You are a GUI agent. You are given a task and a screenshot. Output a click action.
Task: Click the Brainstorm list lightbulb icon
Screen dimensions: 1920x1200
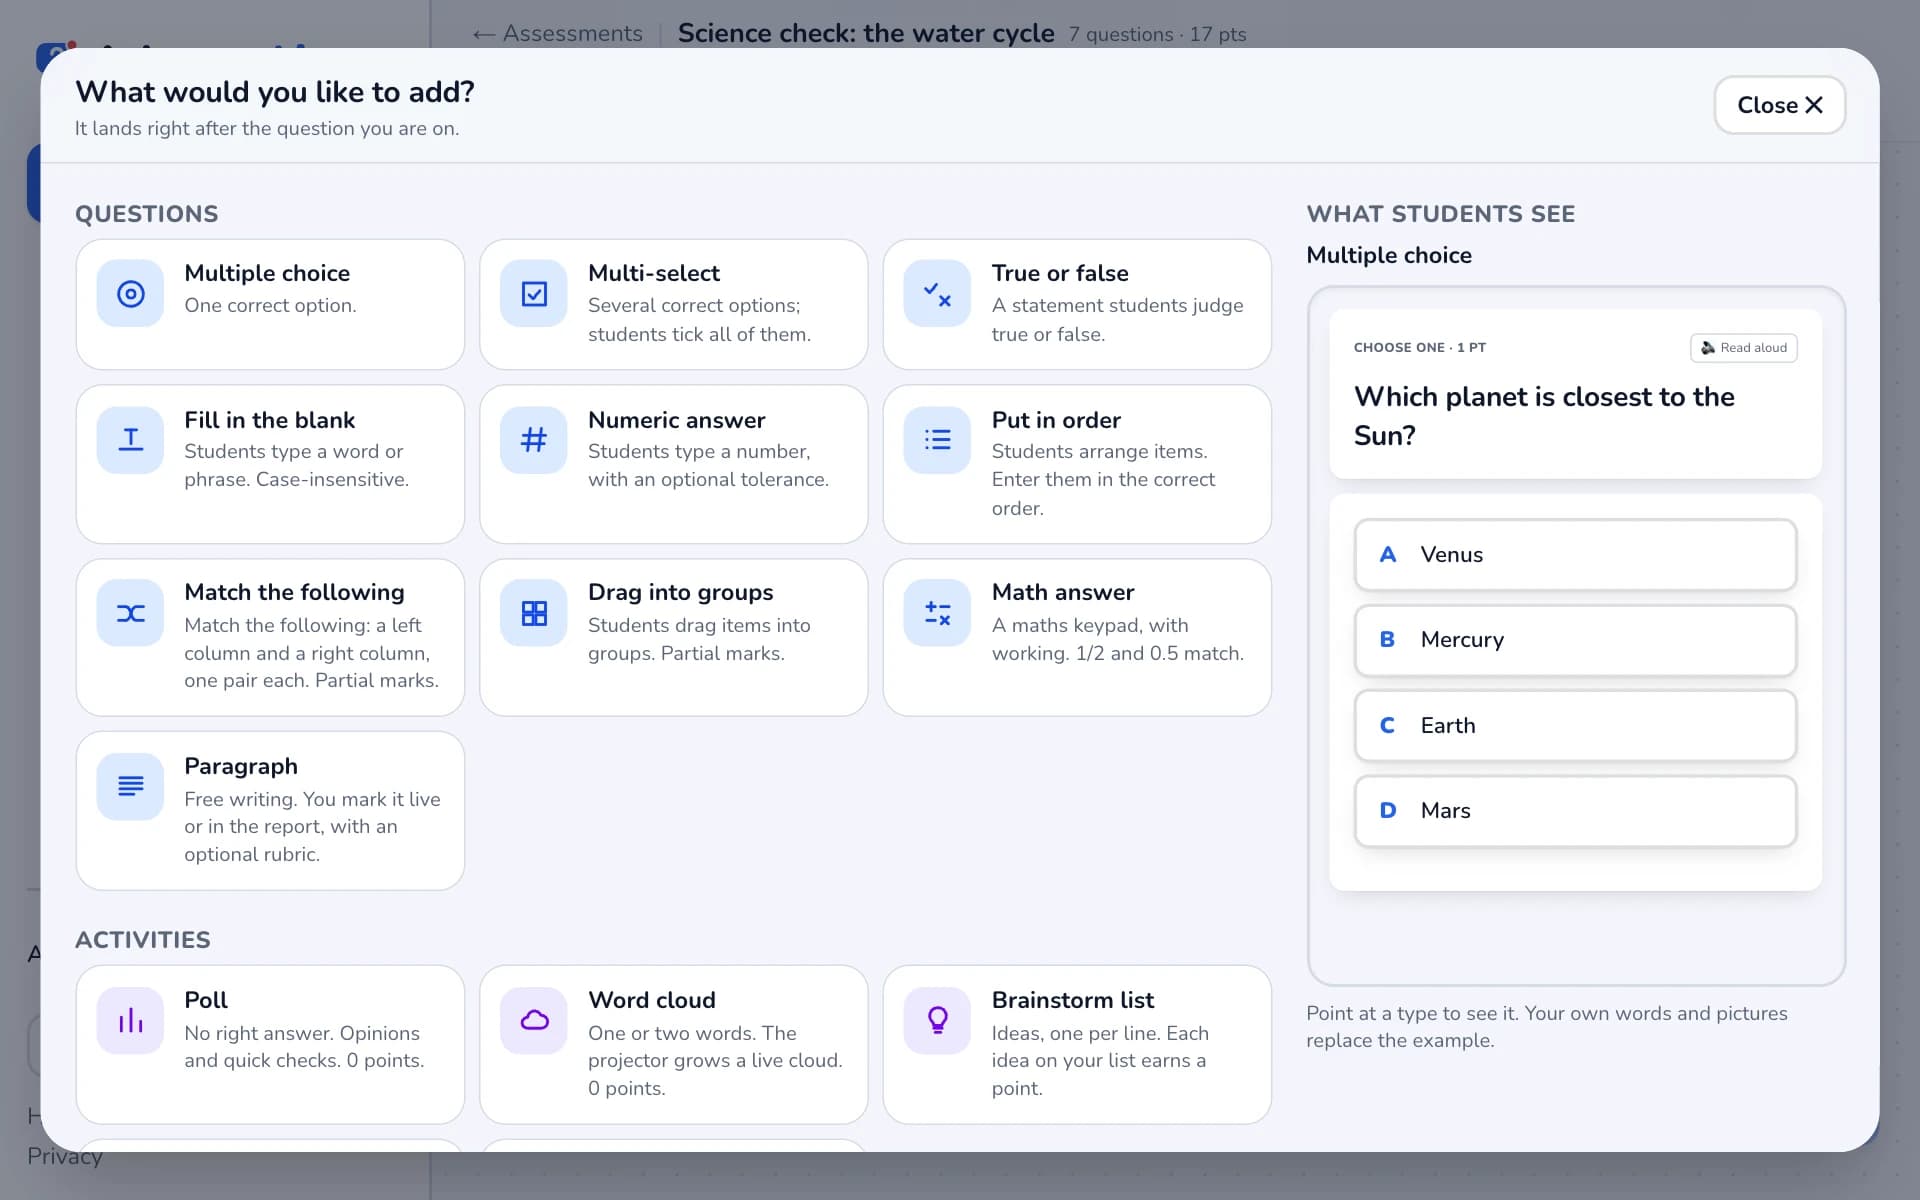click(x=937, y=1020)
